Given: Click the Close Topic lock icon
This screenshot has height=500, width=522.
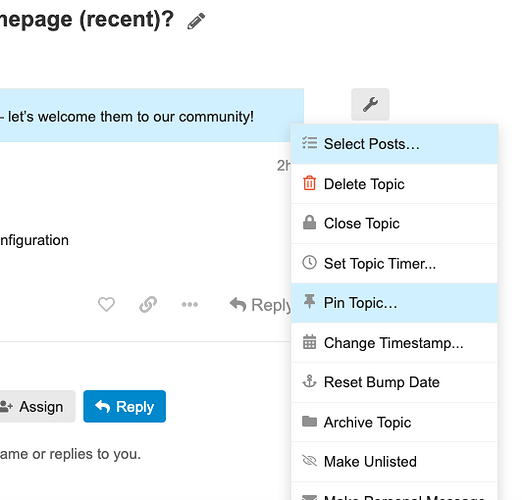Looking at the screenshot, I should (309, 223).
